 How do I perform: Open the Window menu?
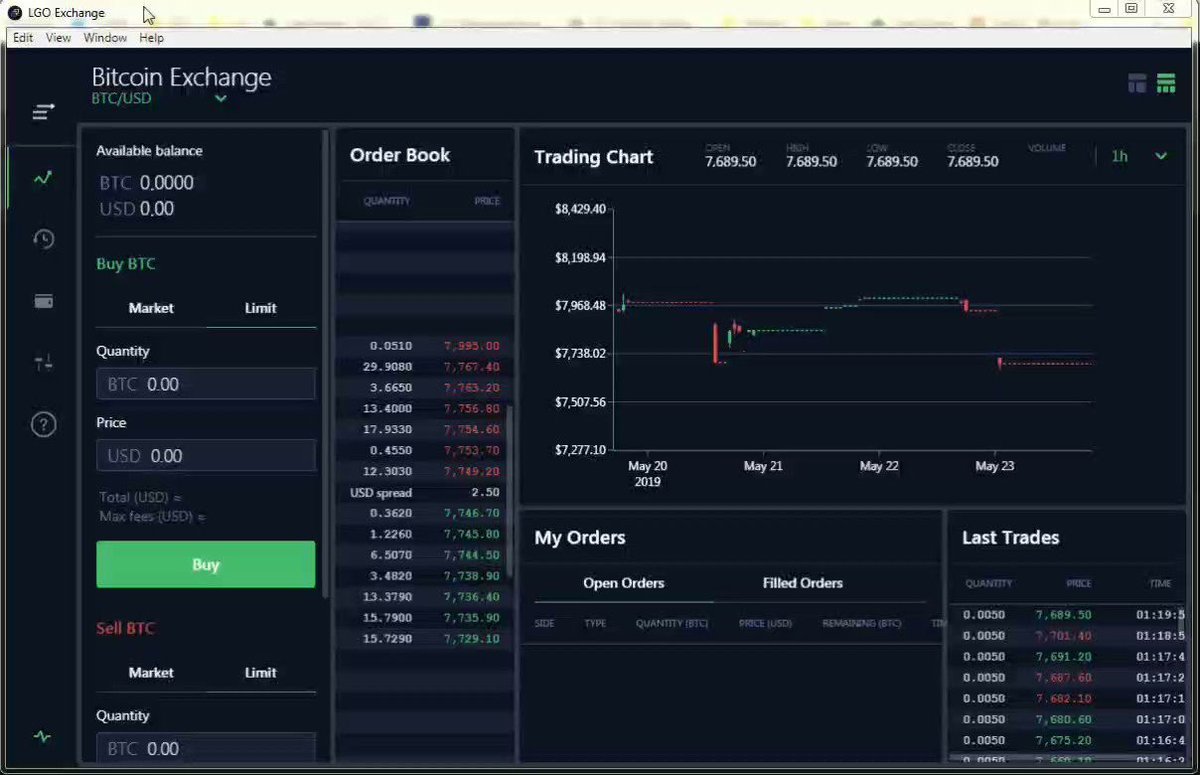[105, 38]
